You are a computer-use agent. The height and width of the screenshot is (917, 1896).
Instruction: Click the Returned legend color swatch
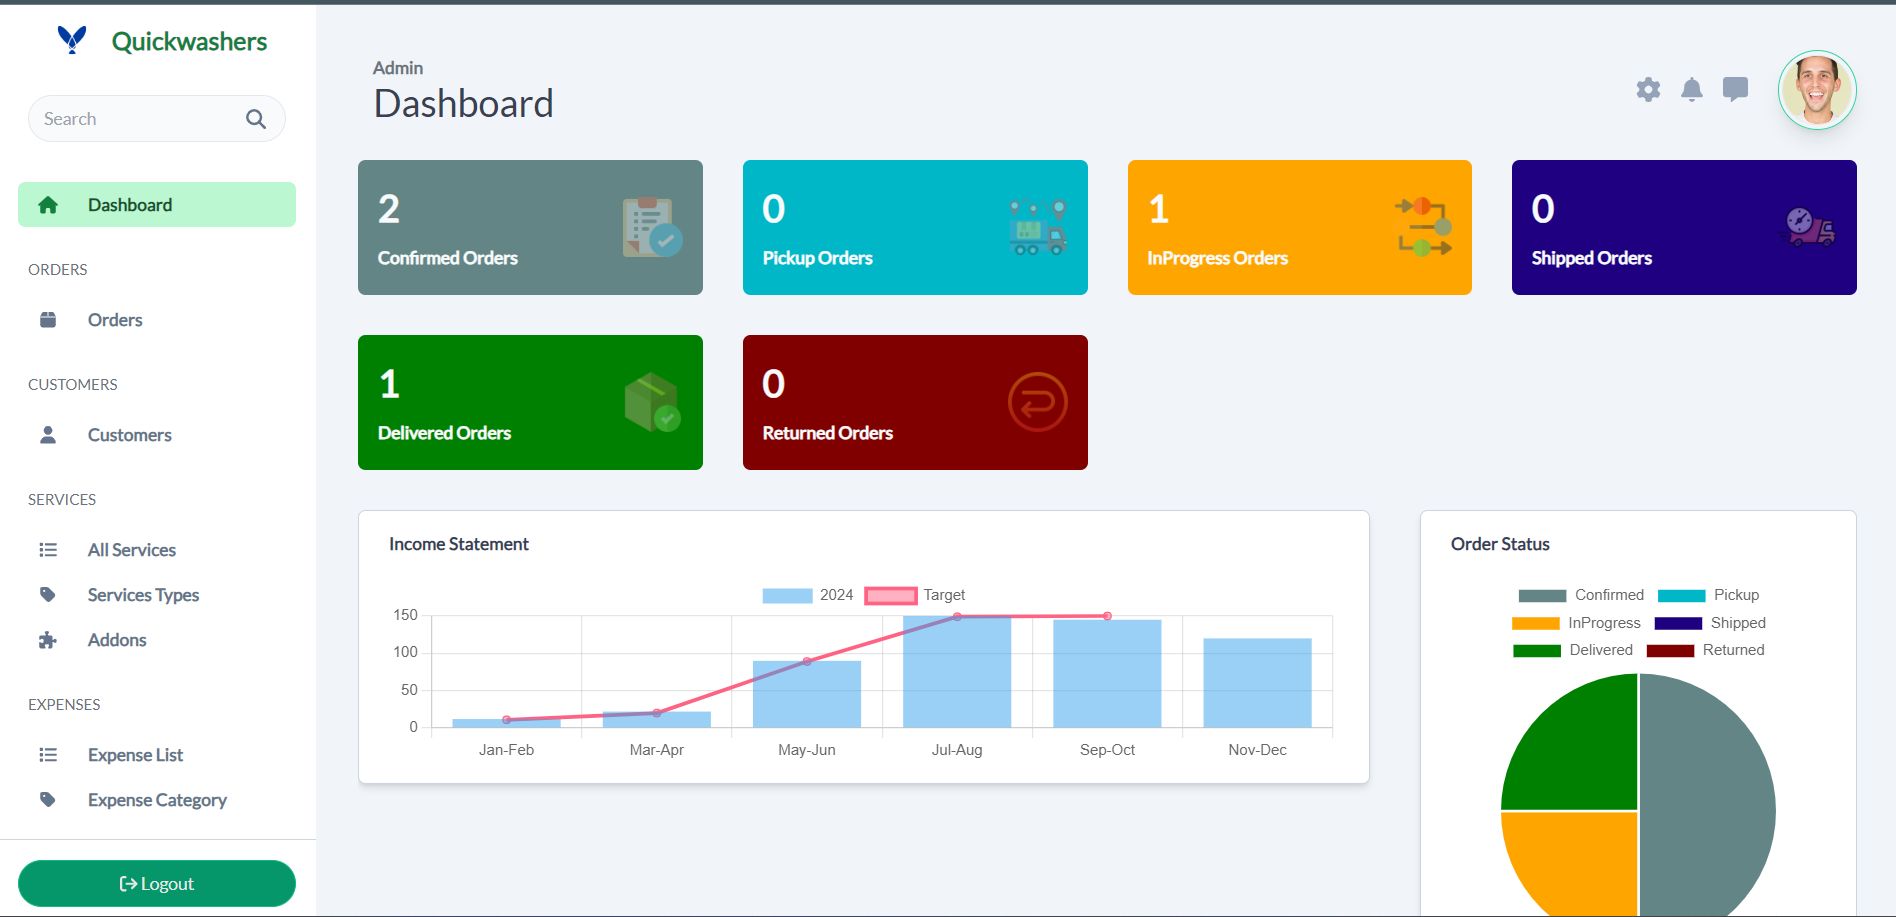(x=1670, y=650)
